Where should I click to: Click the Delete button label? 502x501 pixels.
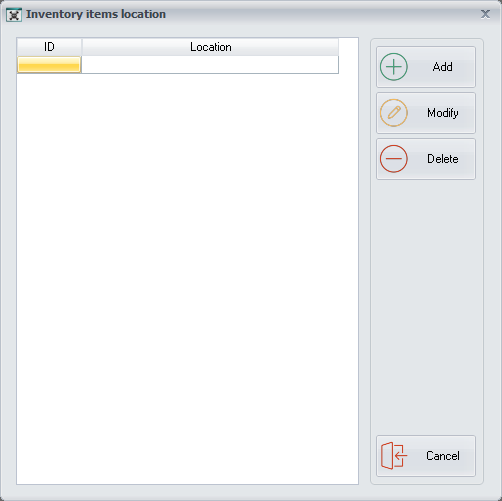point(443,159)
